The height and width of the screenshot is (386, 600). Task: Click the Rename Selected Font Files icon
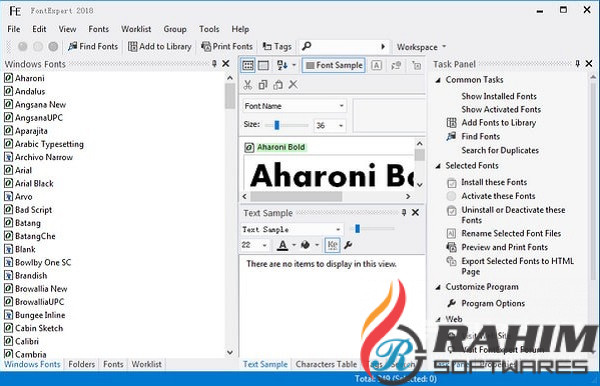click(x=452, y=233)
